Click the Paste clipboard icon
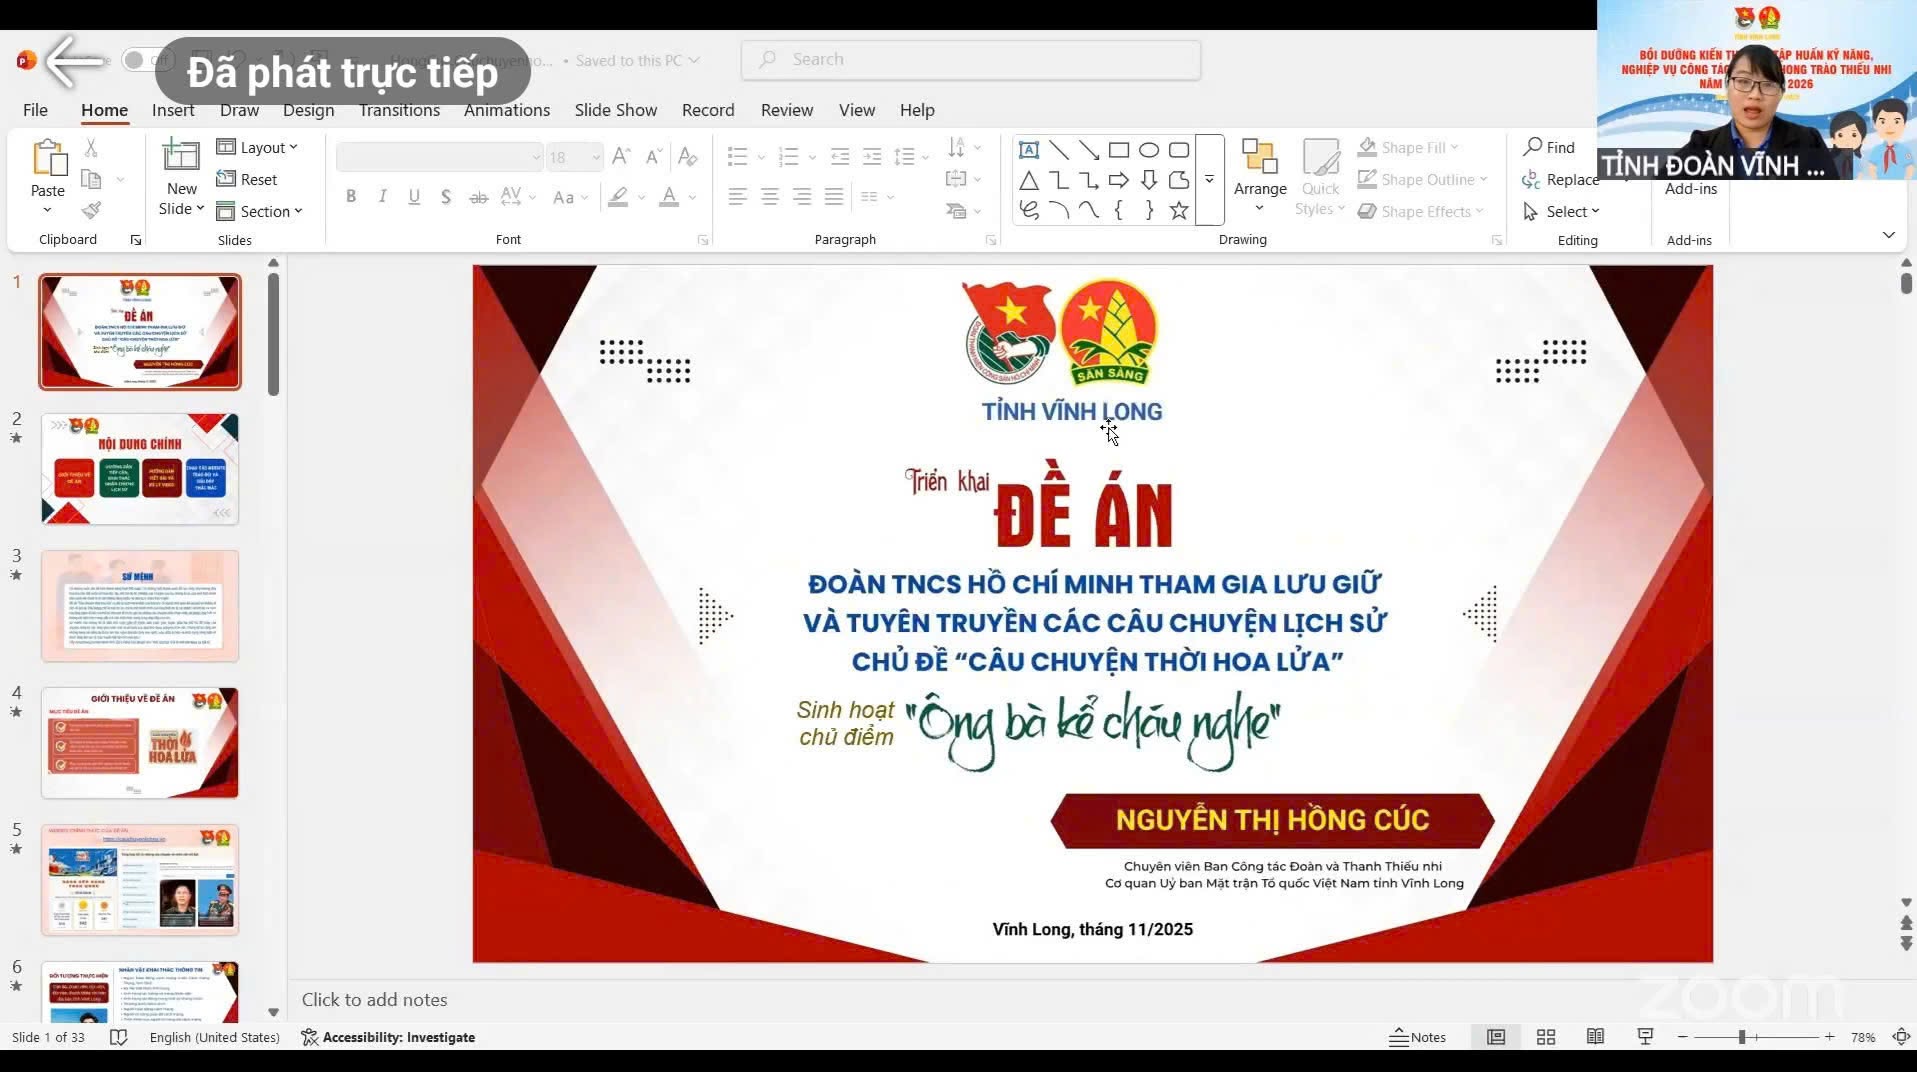 pos(48,159)
